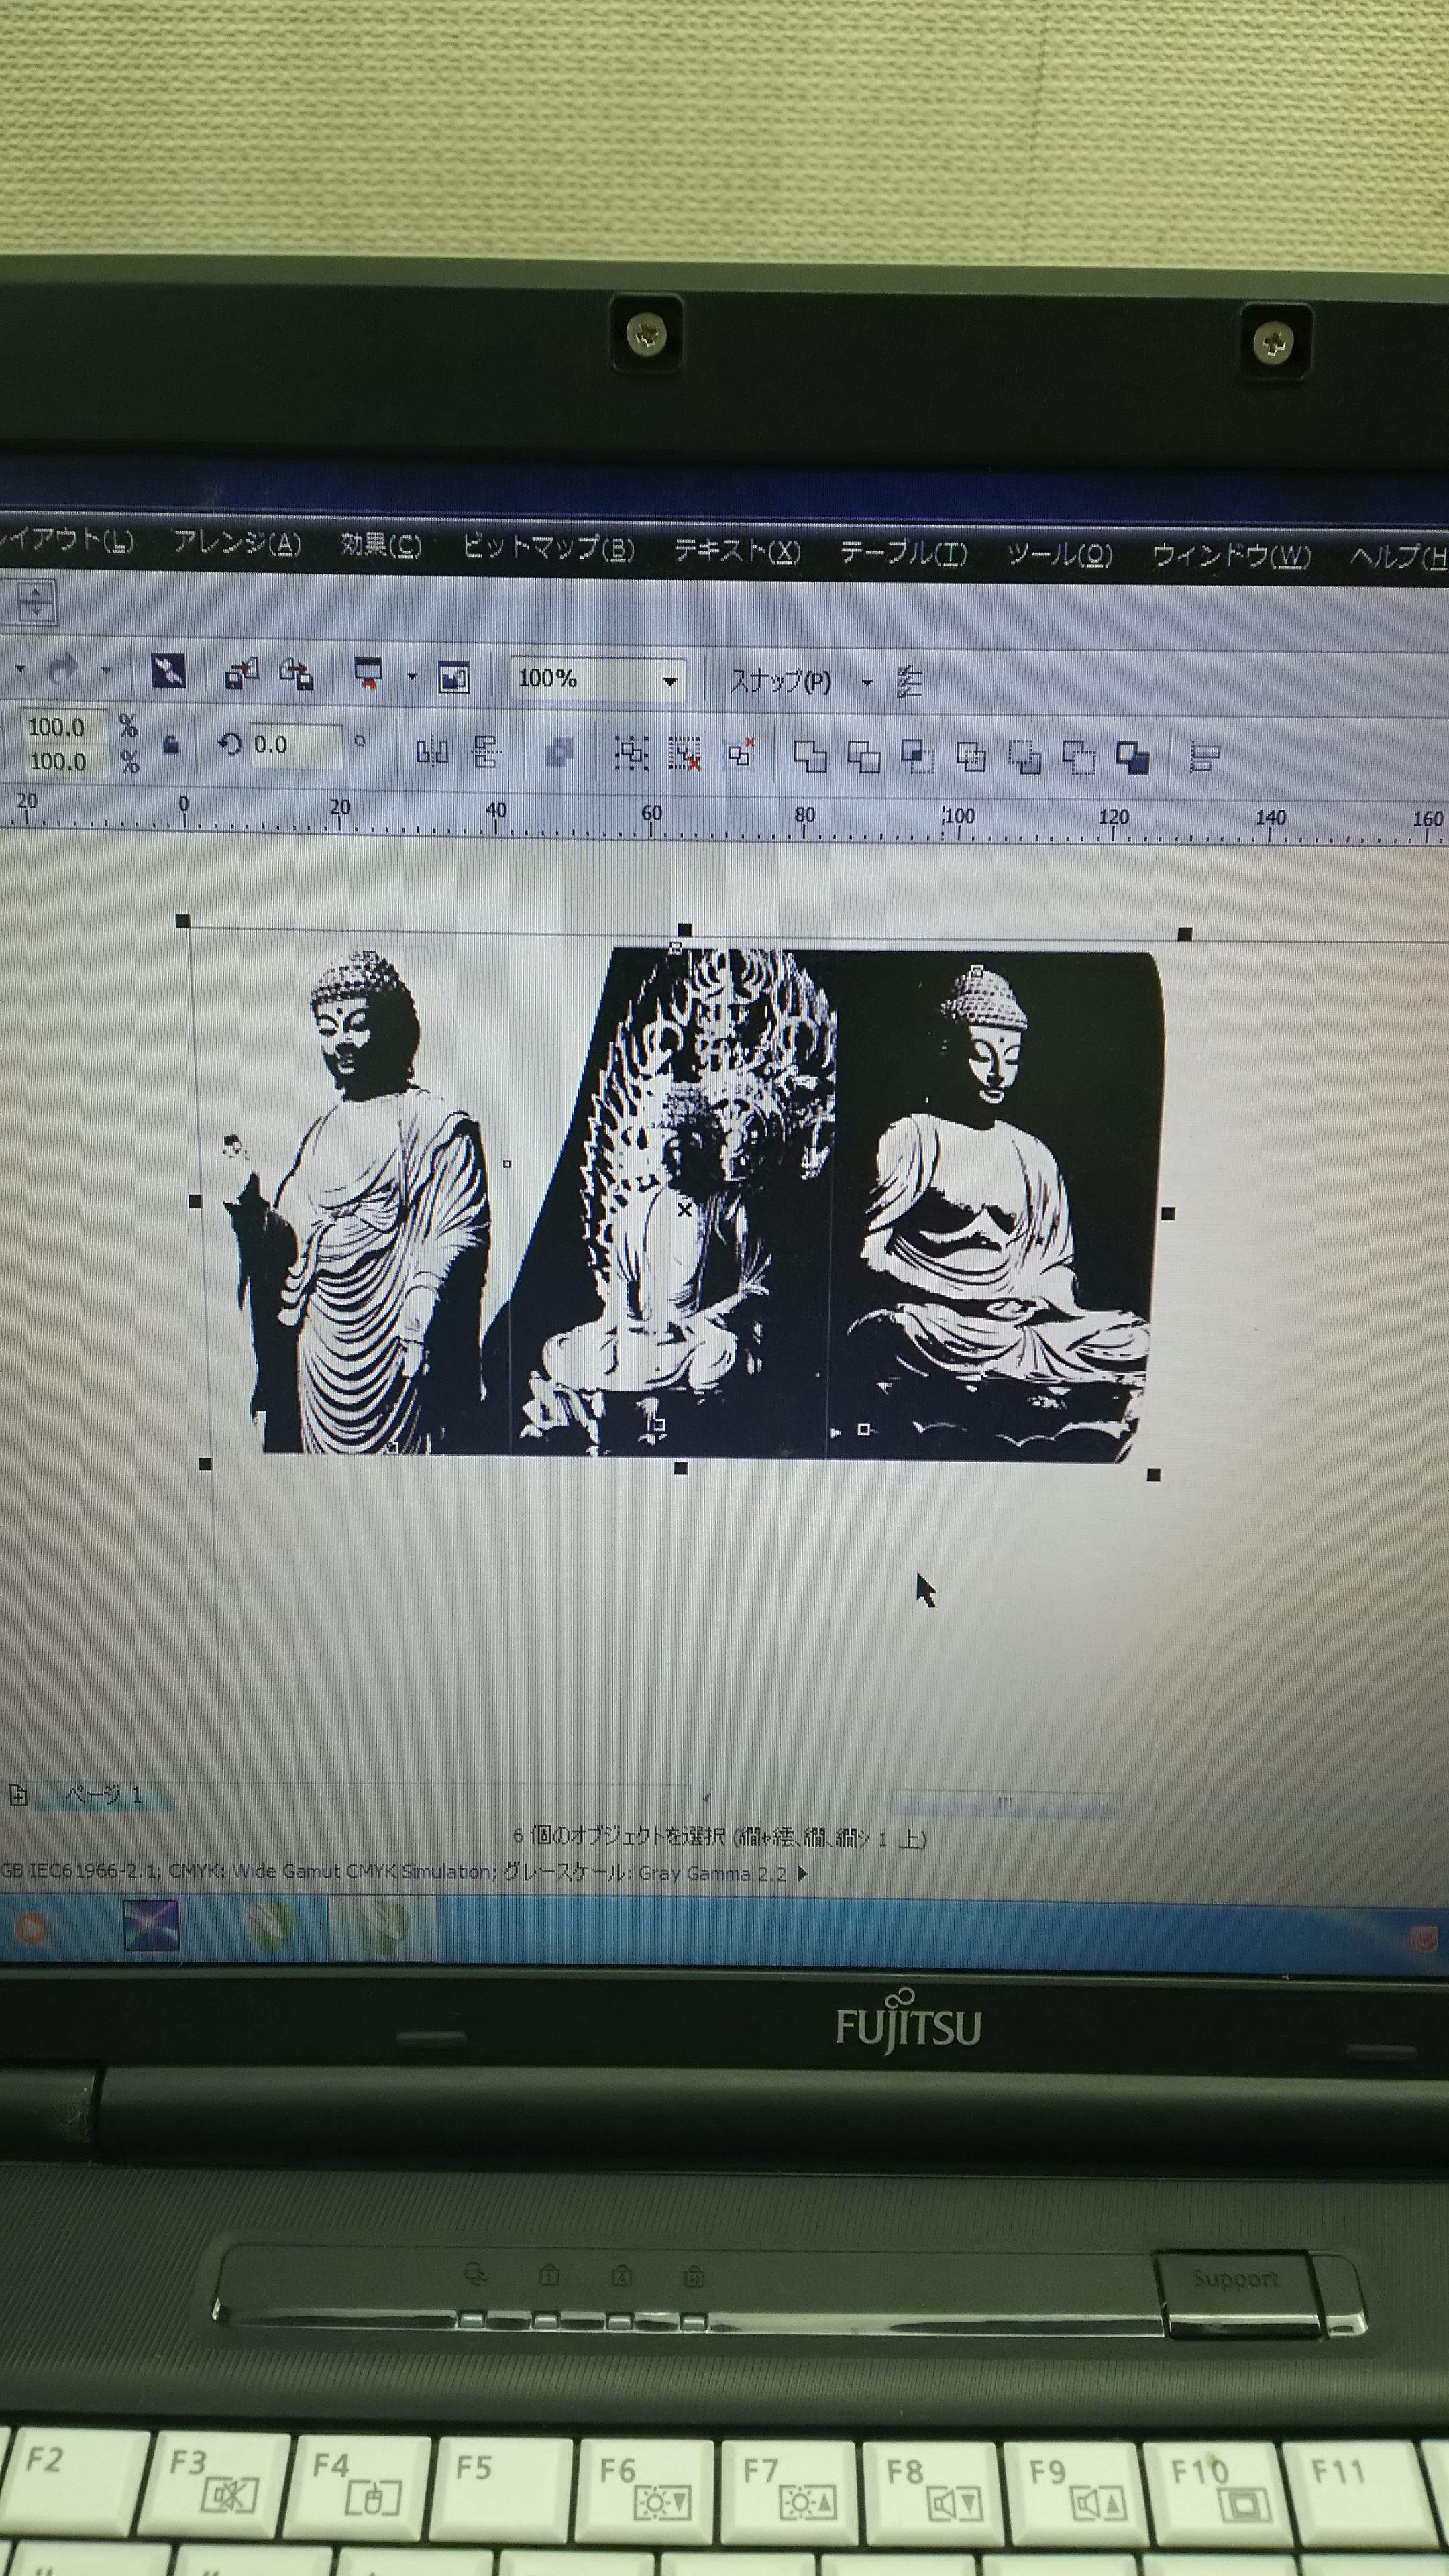
Task: Click the Redo arrow icon
Action: pos(63,669)
